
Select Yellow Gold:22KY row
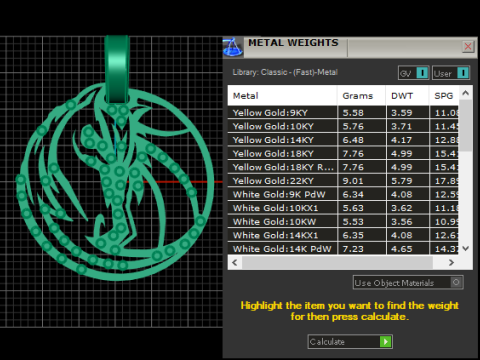(343, 181)
